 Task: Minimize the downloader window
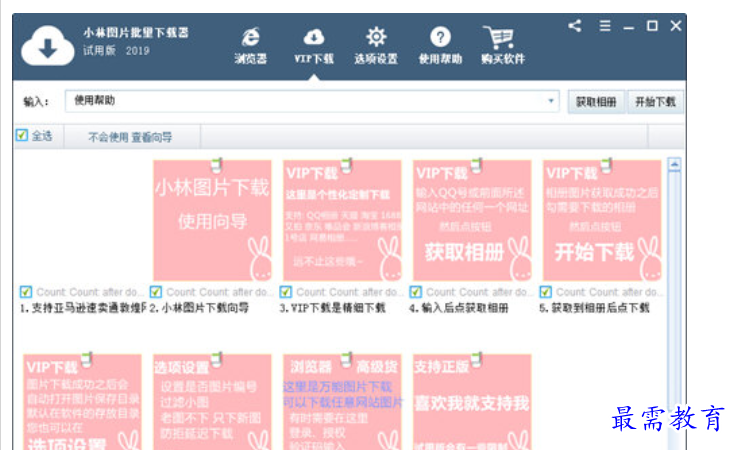tap(628, 29)
